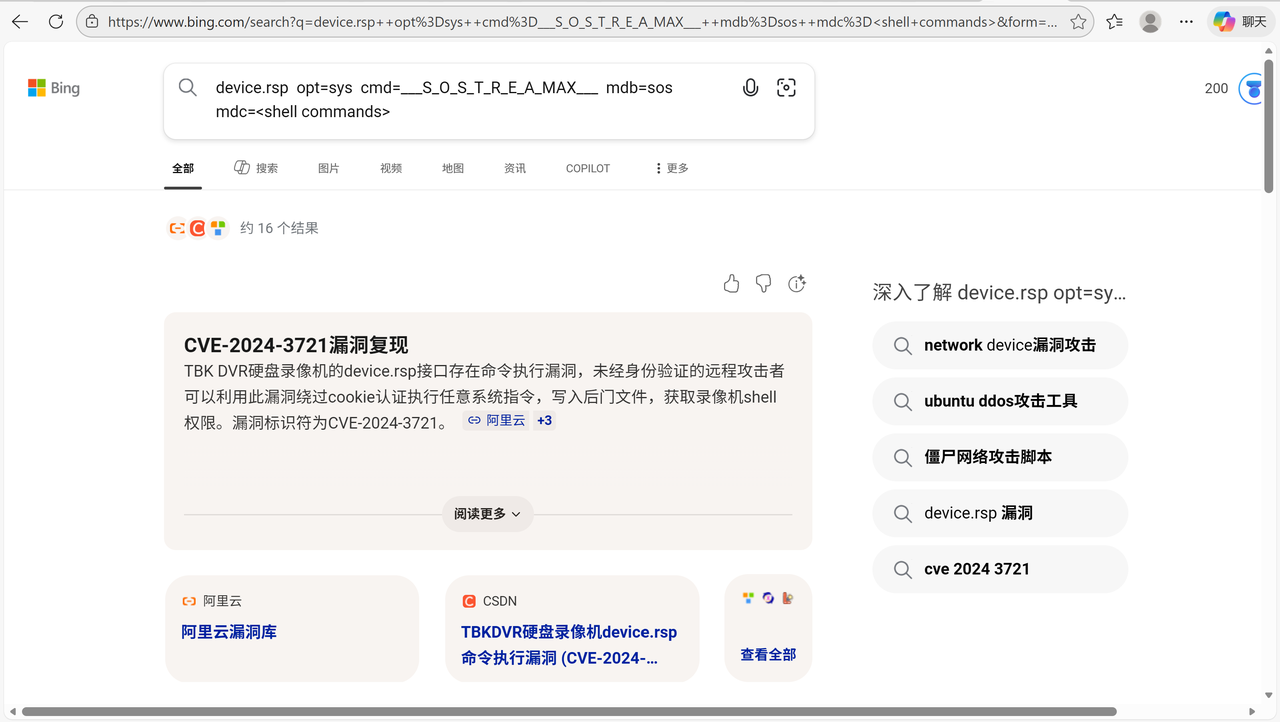Search related term ubuntu ddos攻击工具
Viewport: 1280px width, 722px height.
[1000, 402]
